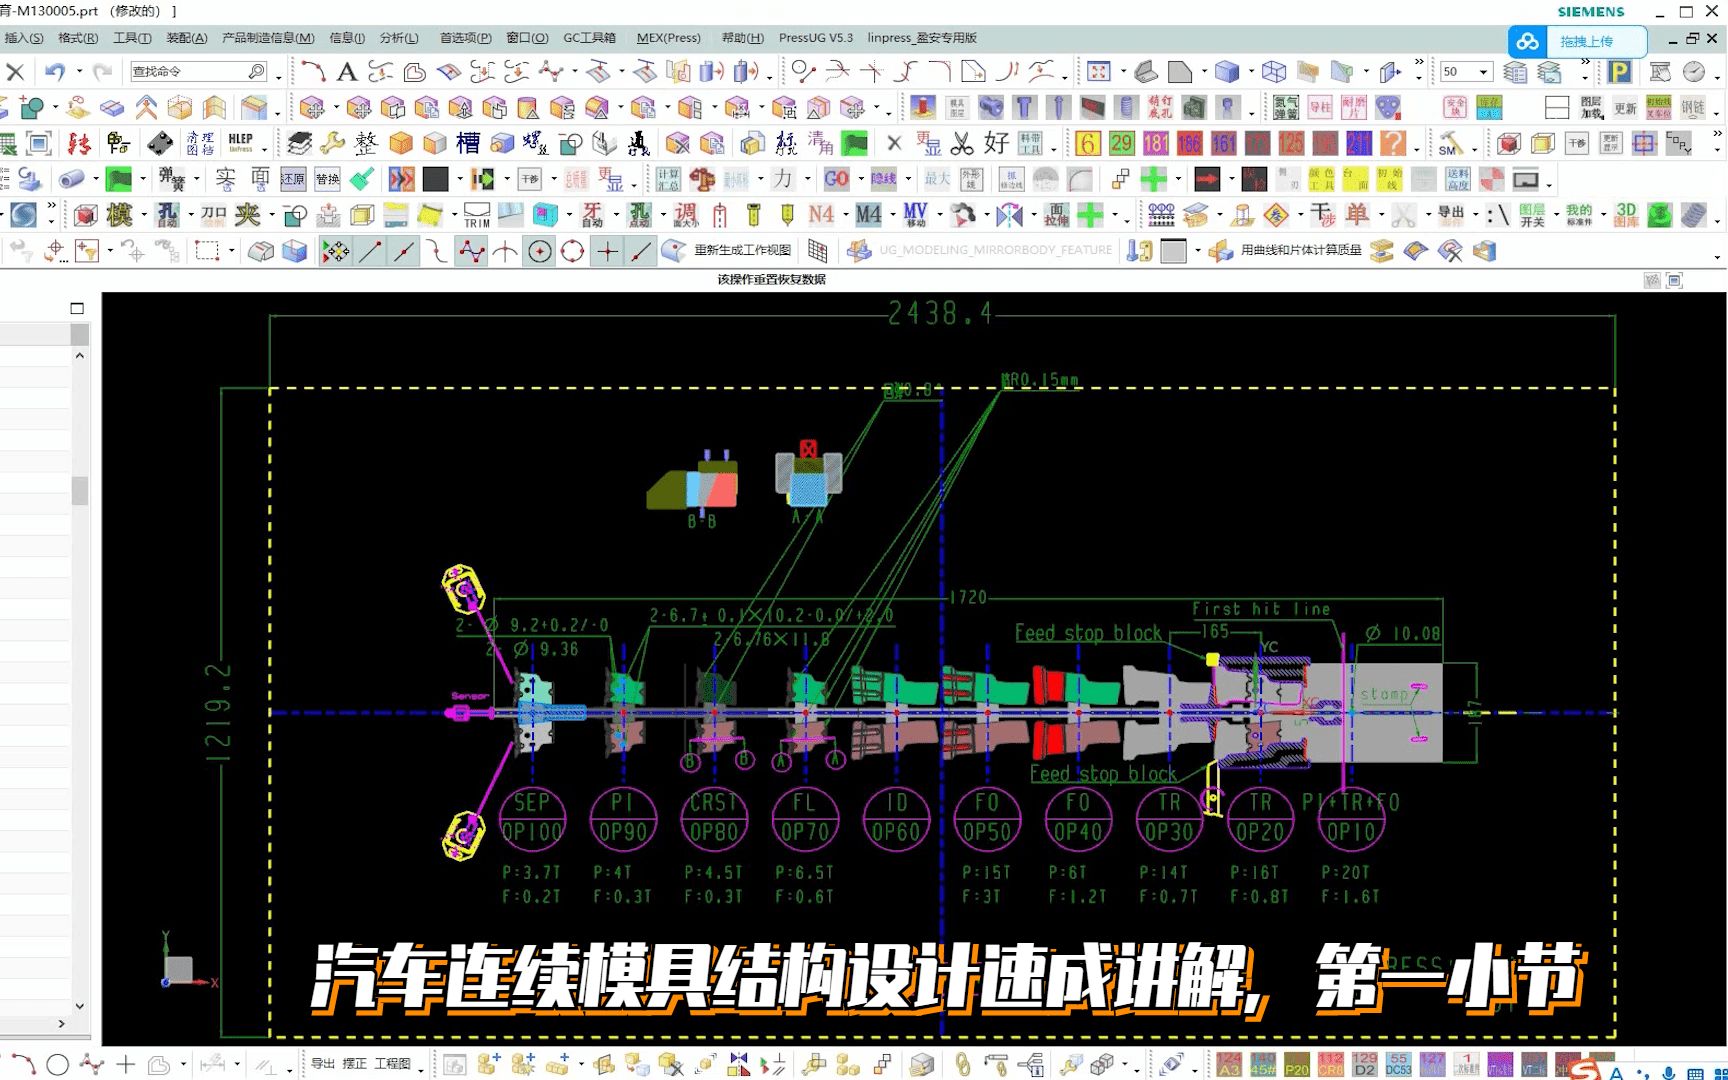The width and height of the screenshot is (1728, 1080).
Task: Open the GC工具箱 menu
Action: [x=589, y=37]
